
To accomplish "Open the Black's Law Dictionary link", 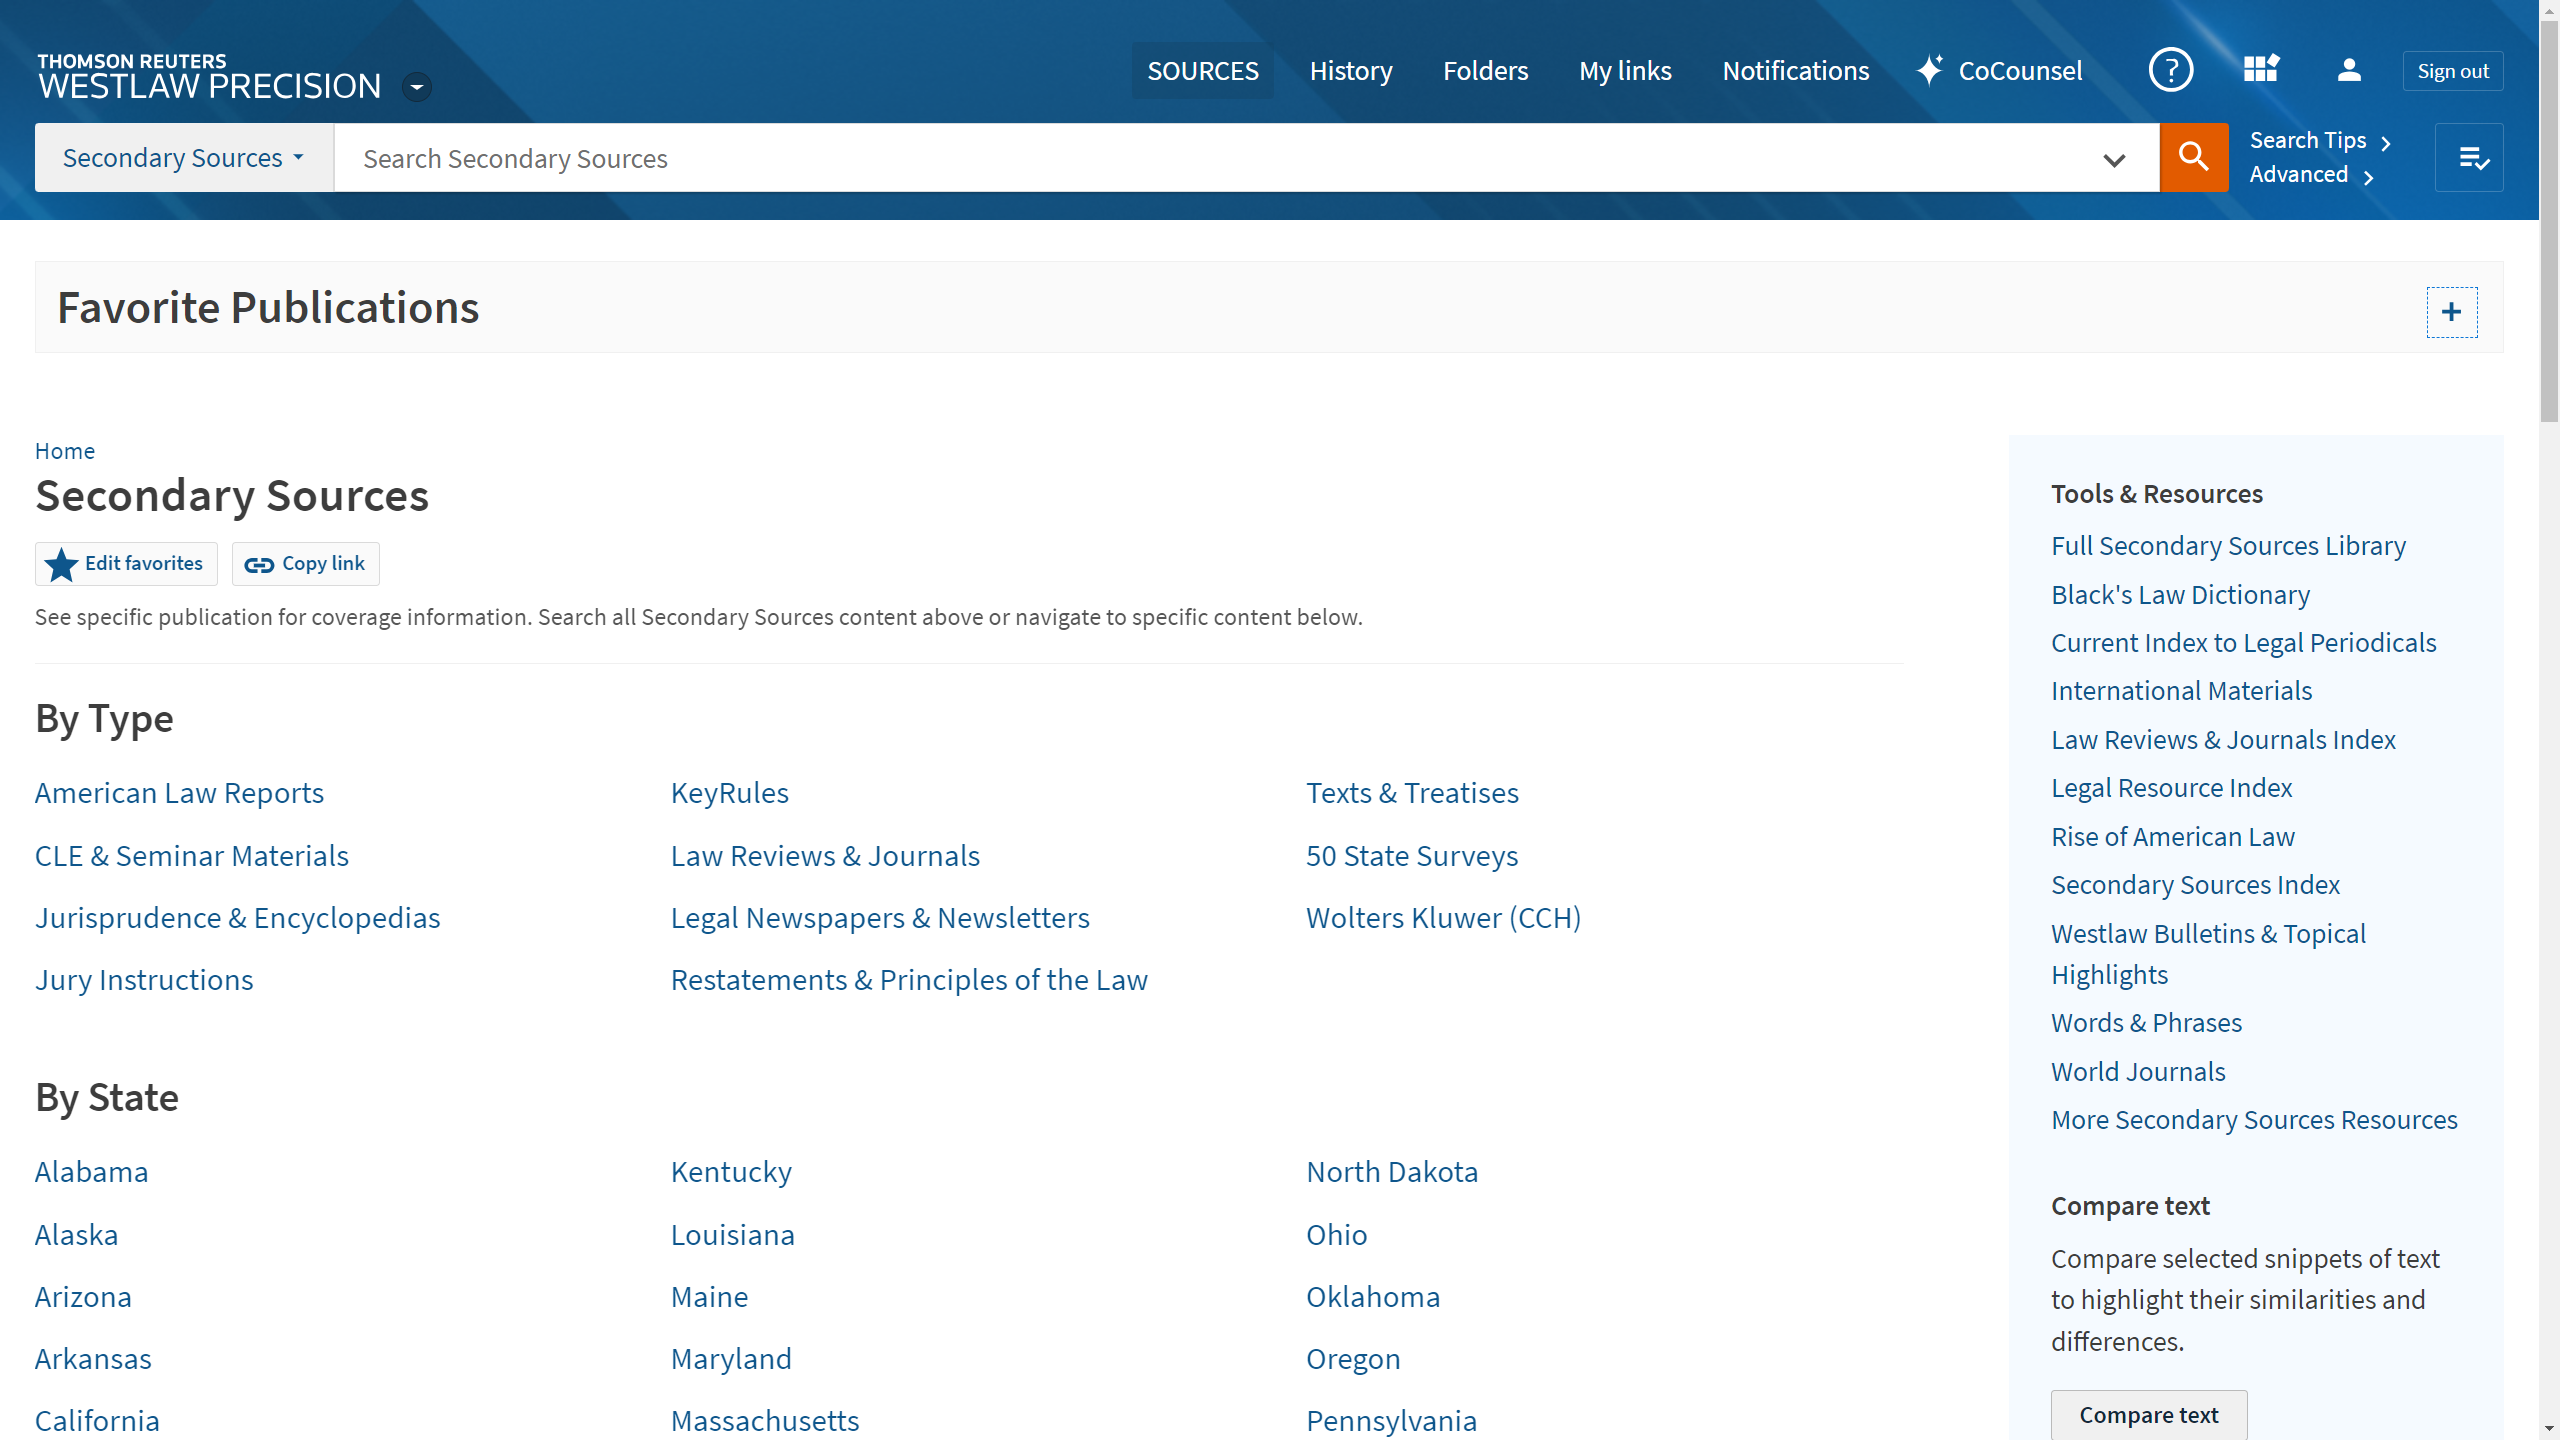I will [2180, 595].
